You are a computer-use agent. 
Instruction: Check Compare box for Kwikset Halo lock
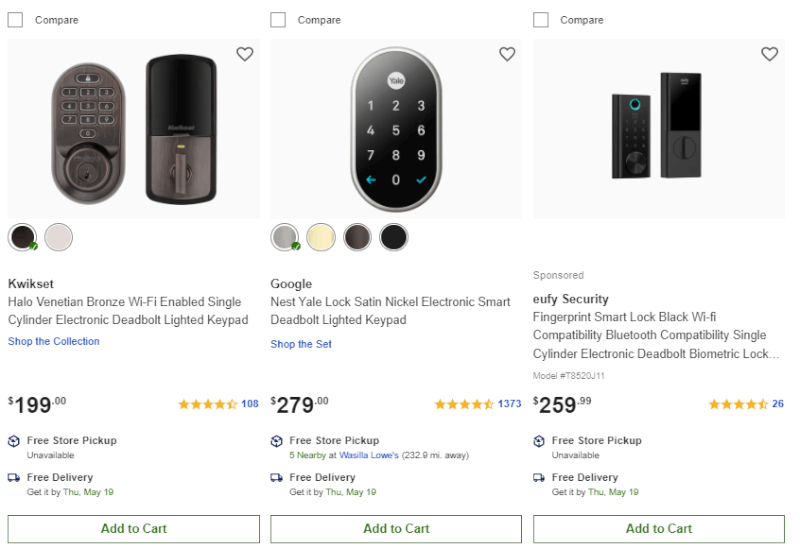pyautogui.click(x=15, y=20)
